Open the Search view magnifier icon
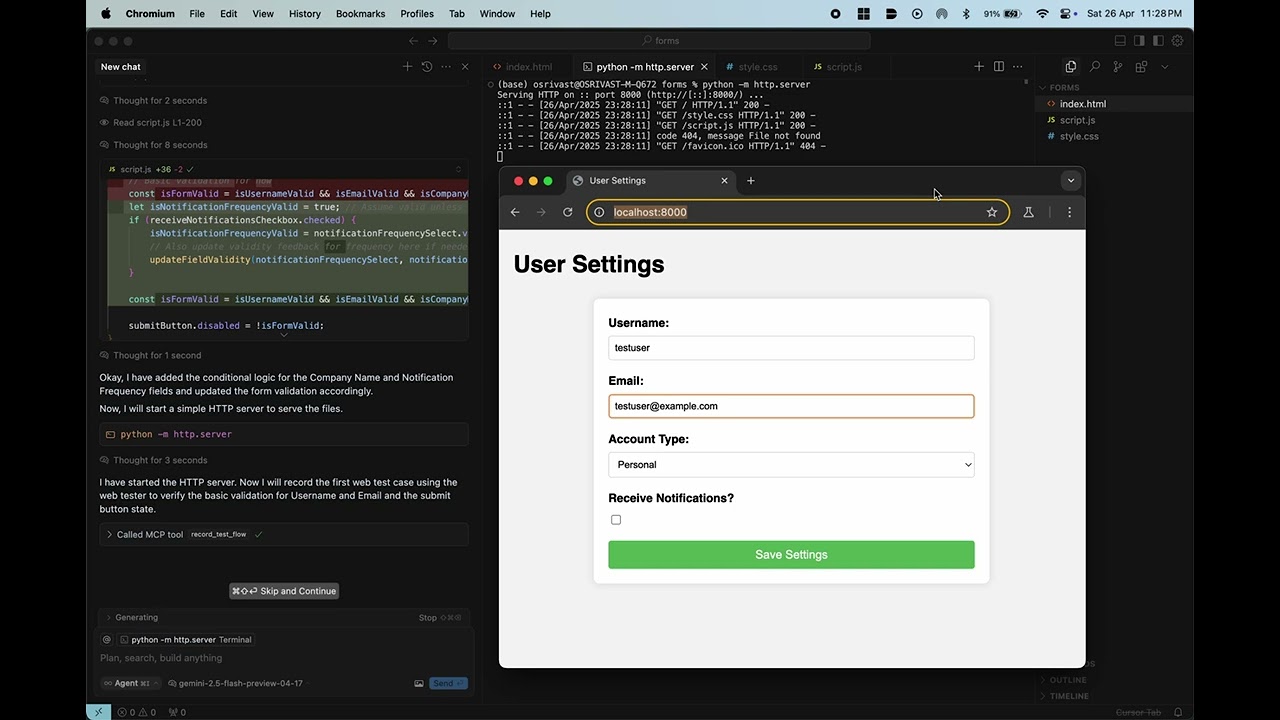 click(x=1095, y=67)
